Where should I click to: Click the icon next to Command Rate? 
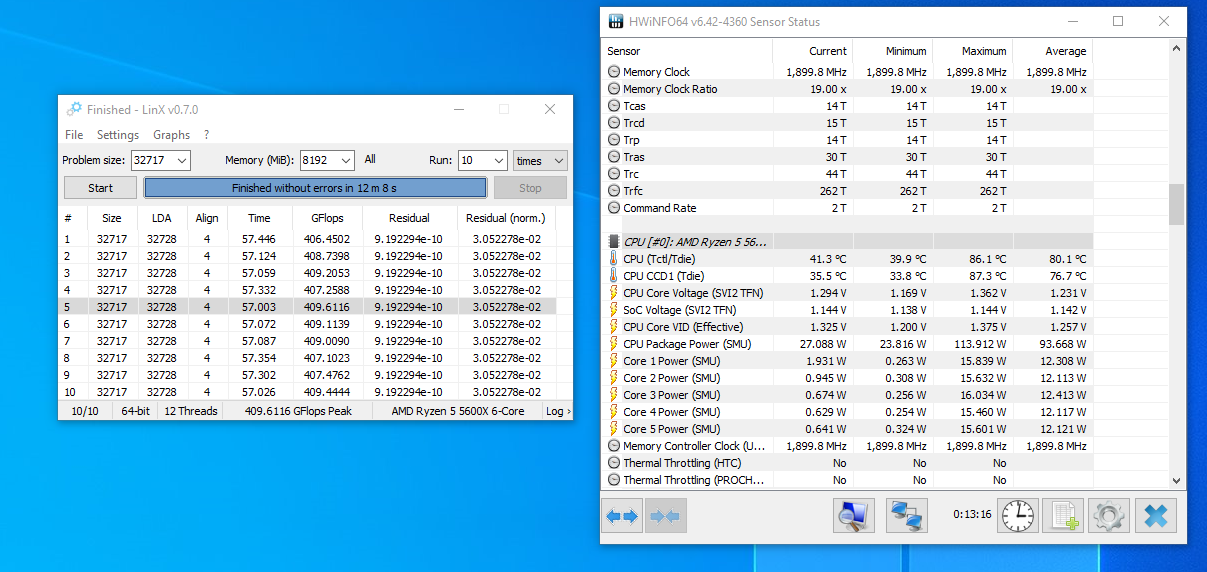point(614,208)
